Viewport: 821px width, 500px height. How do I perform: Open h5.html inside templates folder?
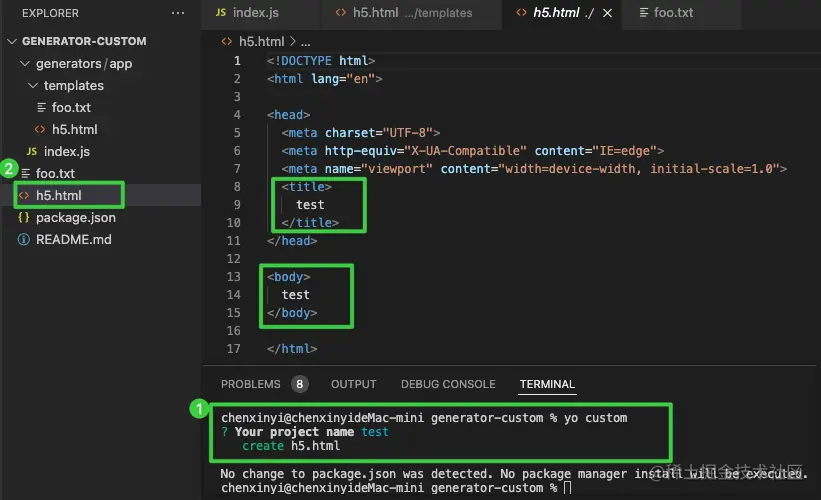(74, 129)
